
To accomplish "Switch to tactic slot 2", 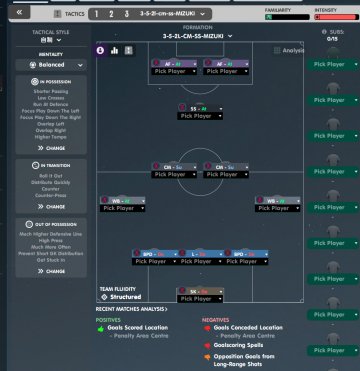I will point(111,14).
